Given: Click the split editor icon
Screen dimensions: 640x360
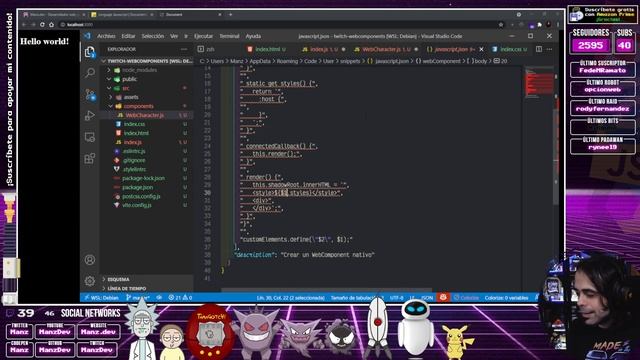Looking at the screenshot, I should click(x=539, y=49).
